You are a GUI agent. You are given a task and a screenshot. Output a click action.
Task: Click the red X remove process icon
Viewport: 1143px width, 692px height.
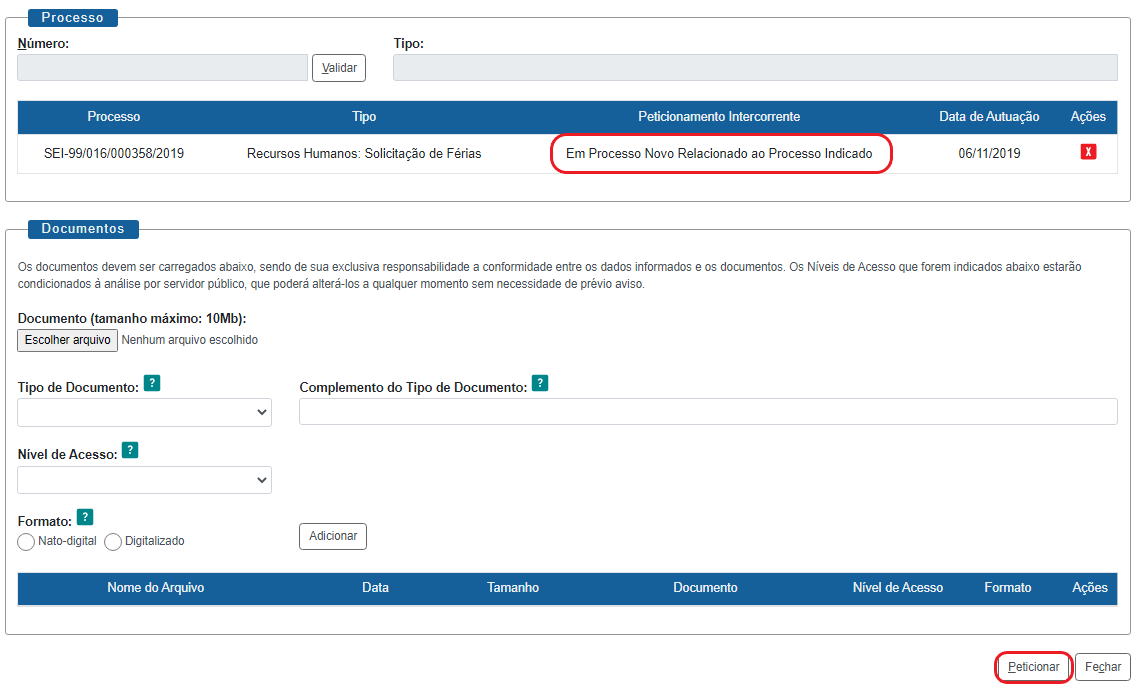[1087, 153]
